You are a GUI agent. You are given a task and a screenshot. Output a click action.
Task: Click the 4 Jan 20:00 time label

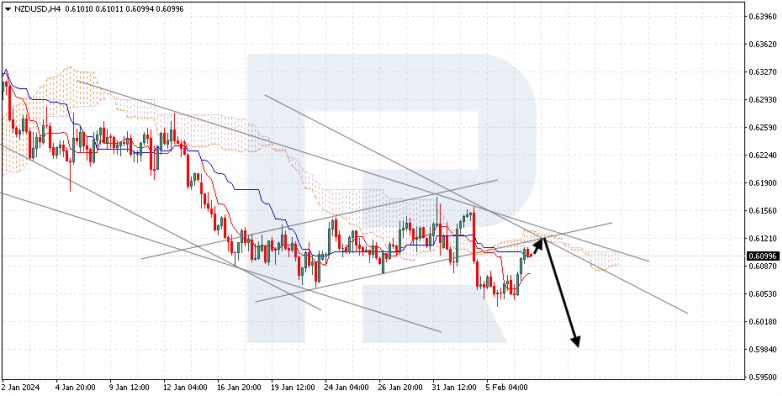[x=76, y=387]
